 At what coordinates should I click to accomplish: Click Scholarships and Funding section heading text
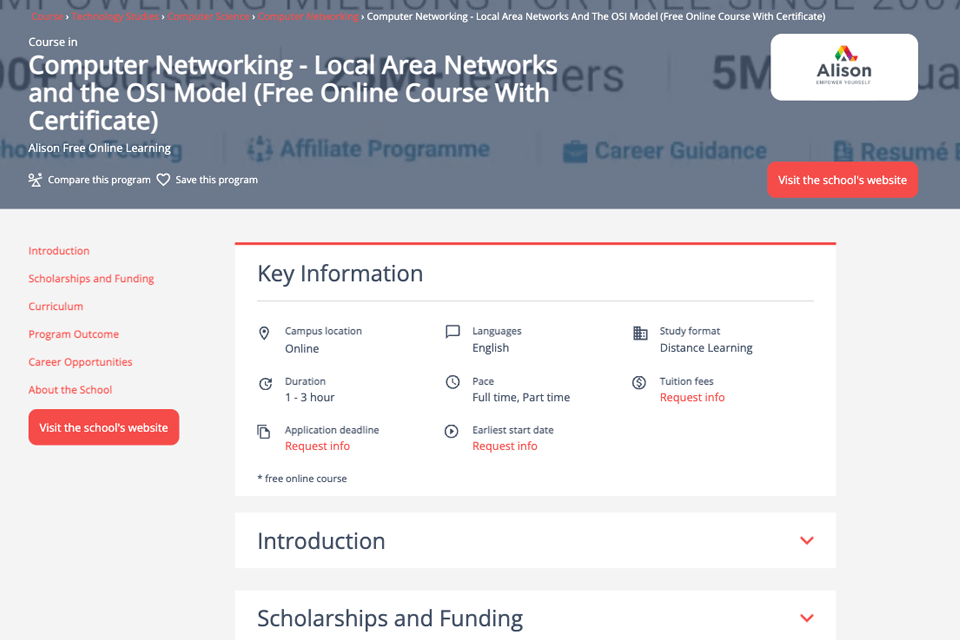click(390, 619)
